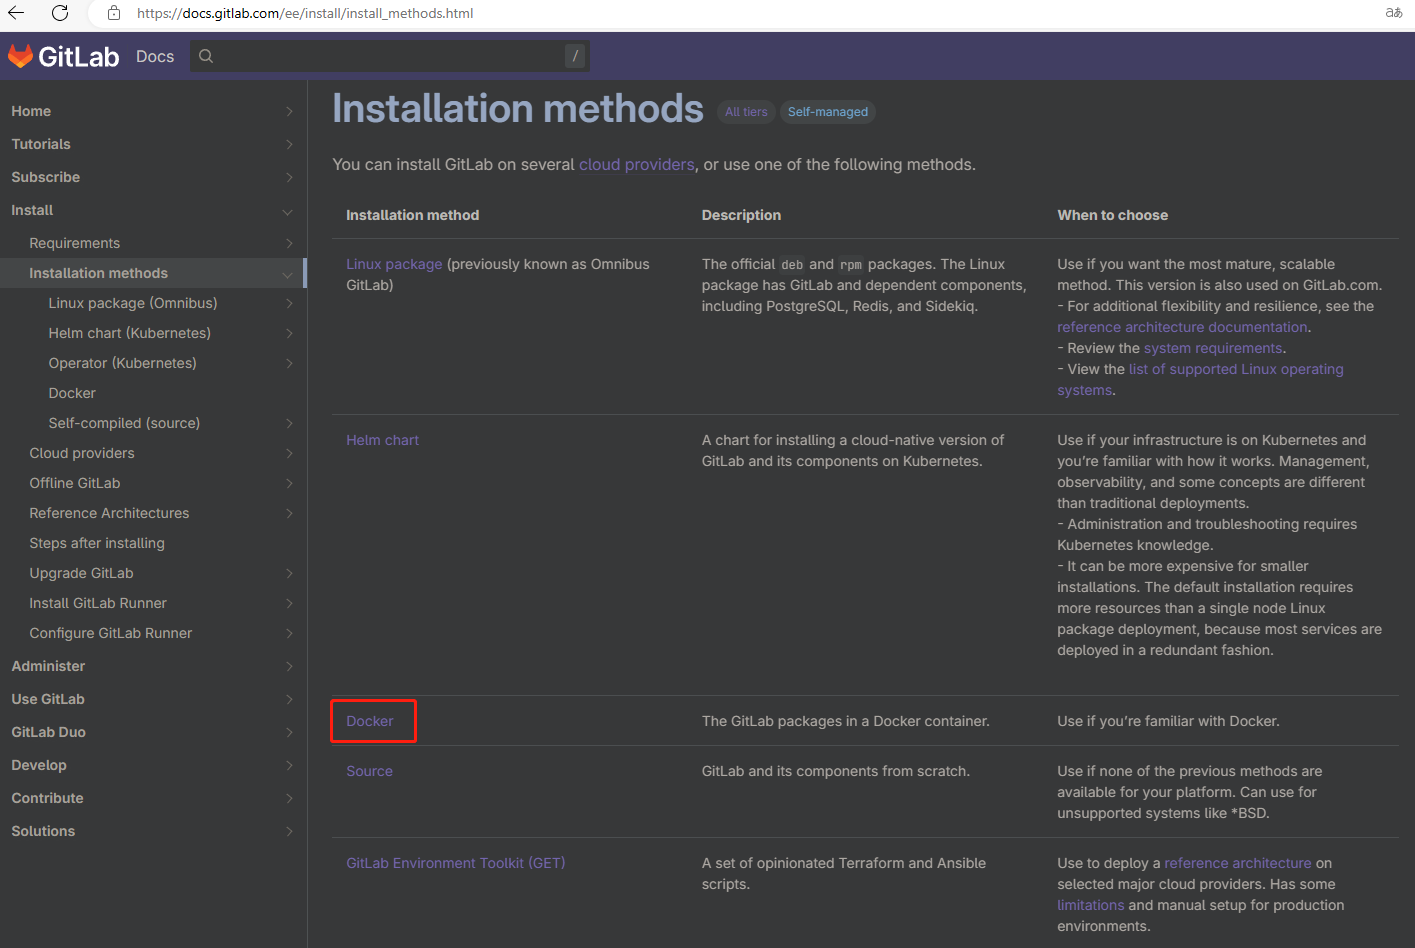Screen dimensions: 1415x948
Task: Expand the Solutions section chevron
Action: coord(289,831)
